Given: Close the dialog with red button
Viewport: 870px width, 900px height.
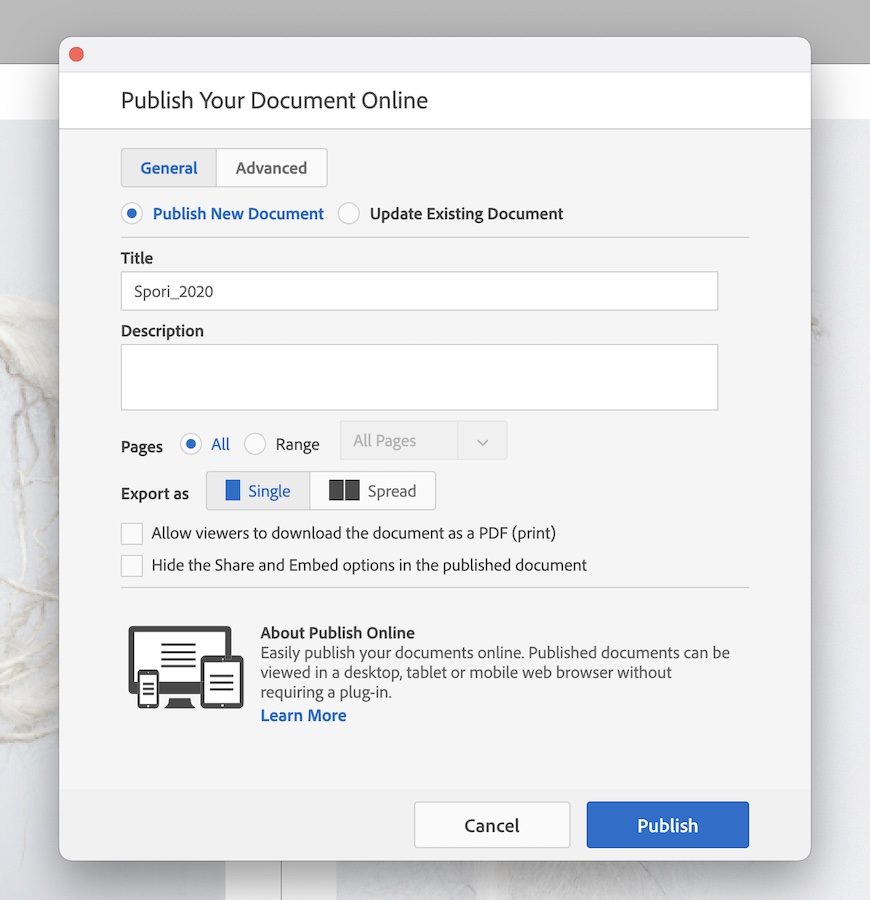Looking at the screenshot, I should (x=76, y=54).
